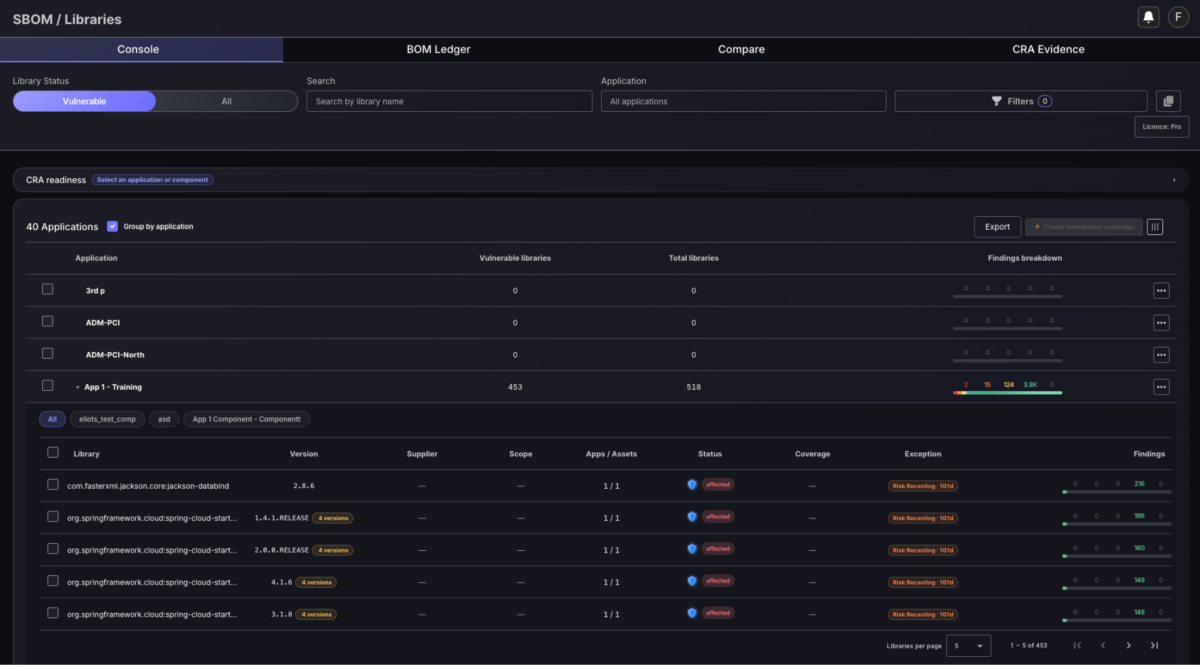This screenshot has width=1200, height=665.
Task: Select the App 1 Component - Componentt chip
Action: 246,419
